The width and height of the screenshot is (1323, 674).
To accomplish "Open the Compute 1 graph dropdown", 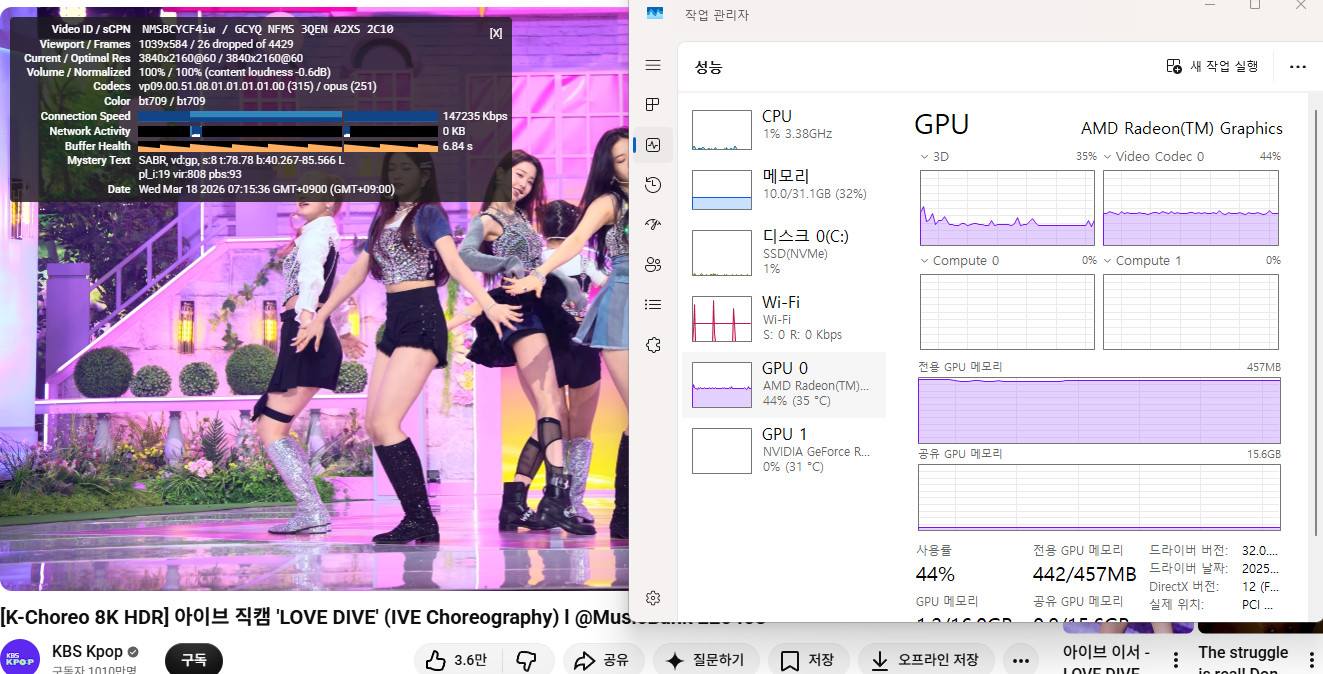I will [1108, 261].
